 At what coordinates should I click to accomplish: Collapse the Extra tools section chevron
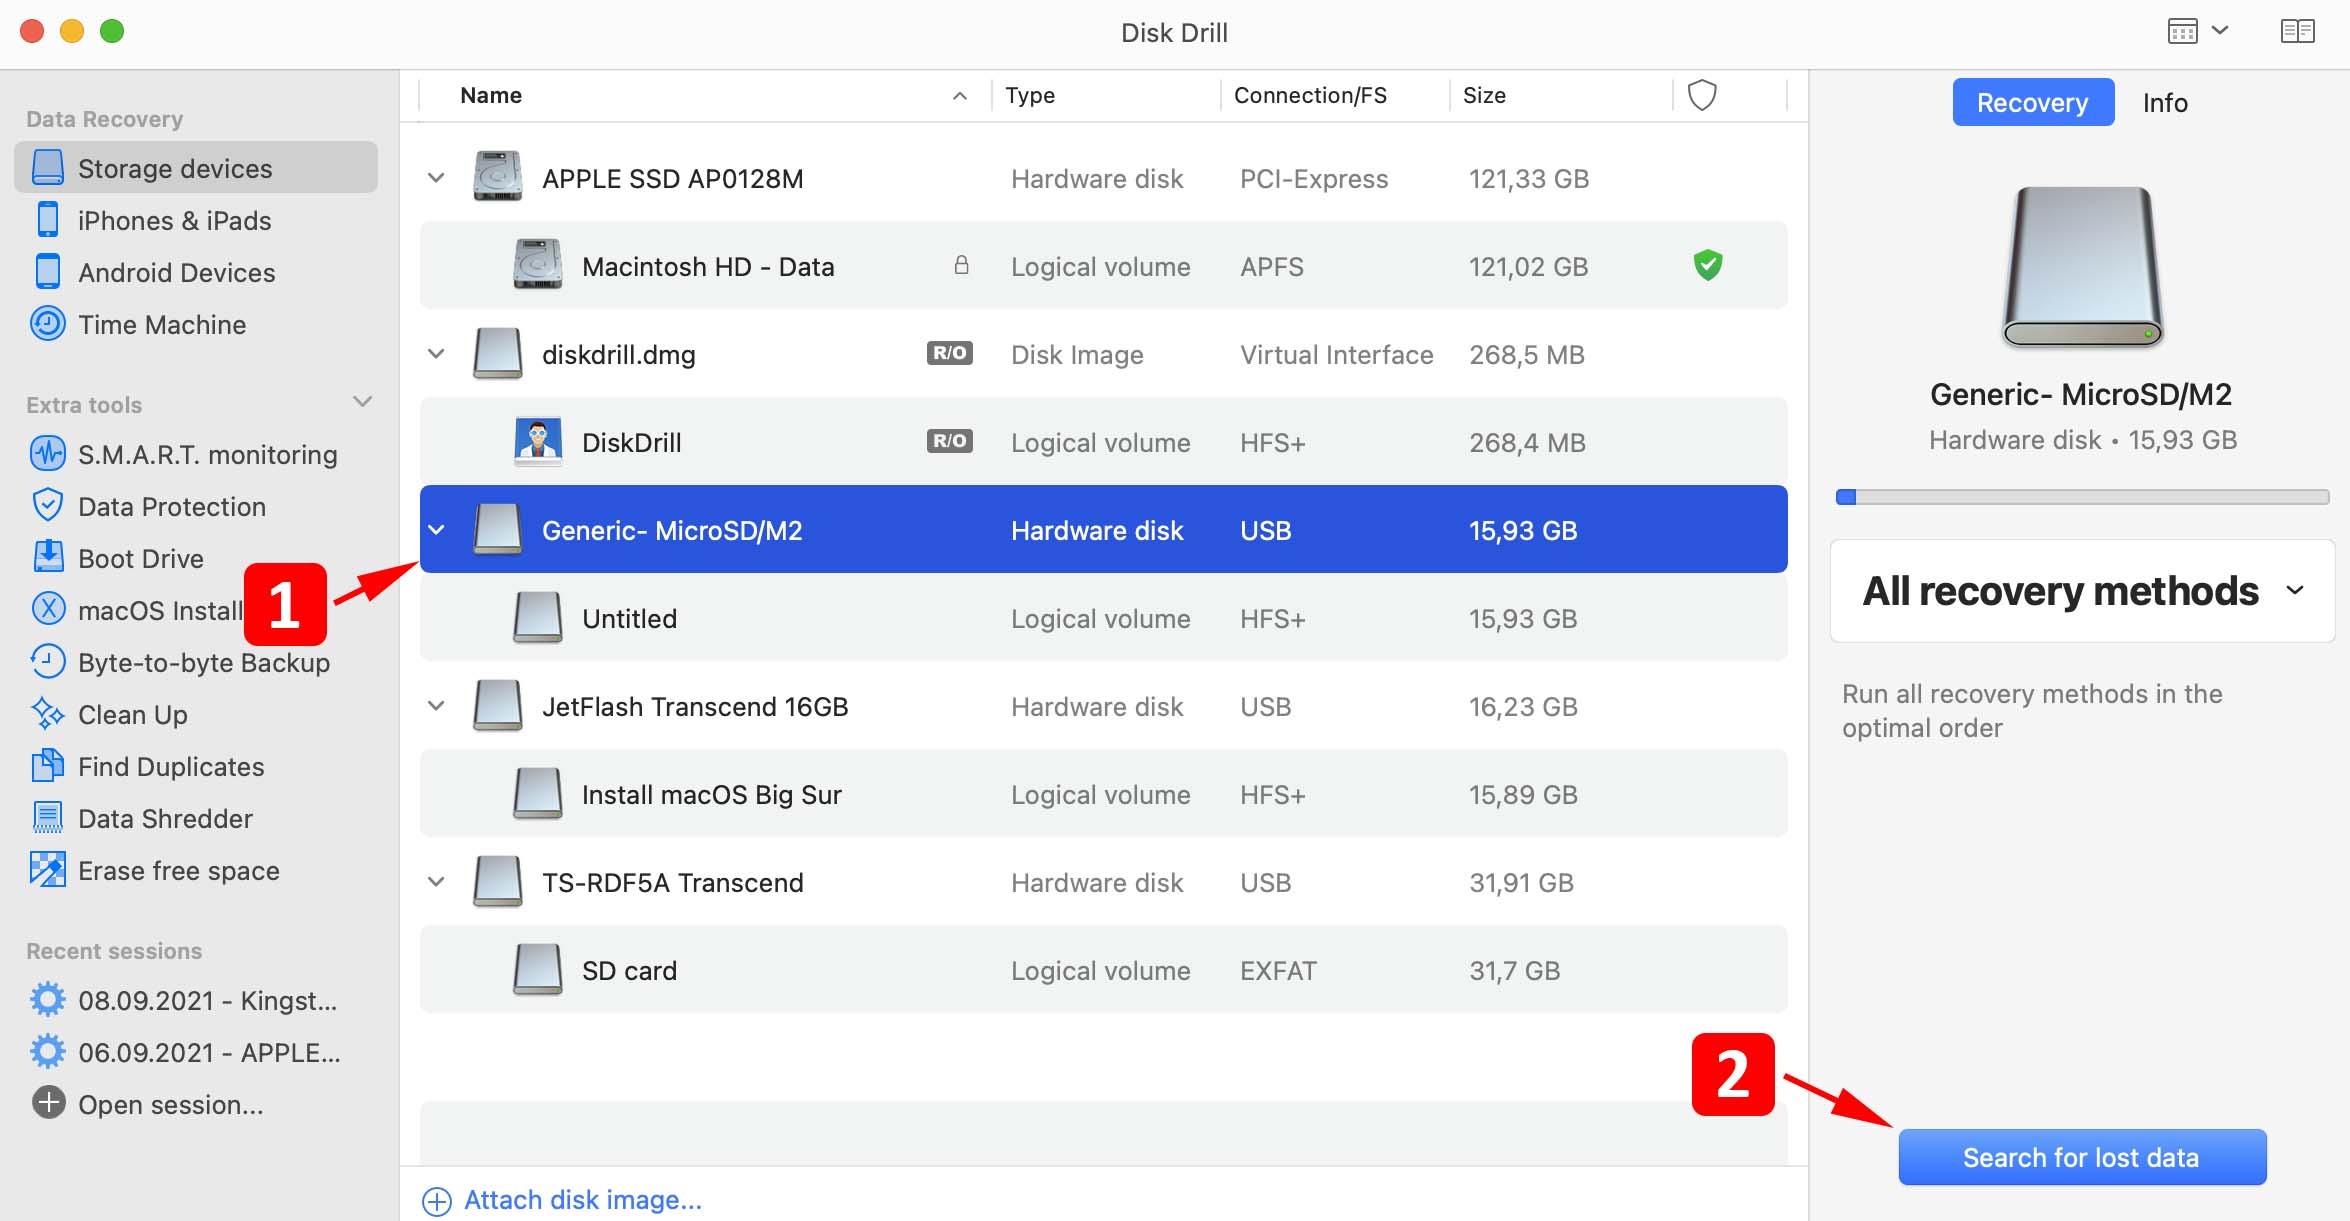363,402
